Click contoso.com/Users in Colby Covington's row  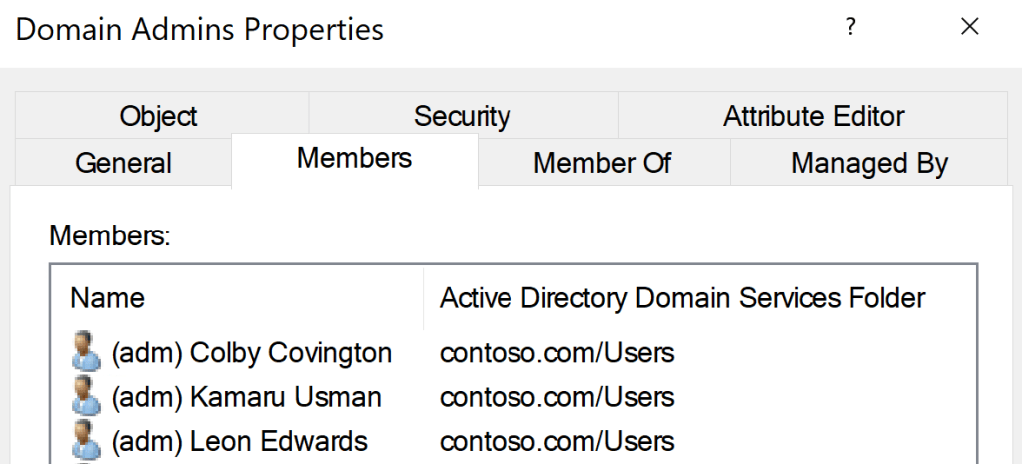[557, 353]
